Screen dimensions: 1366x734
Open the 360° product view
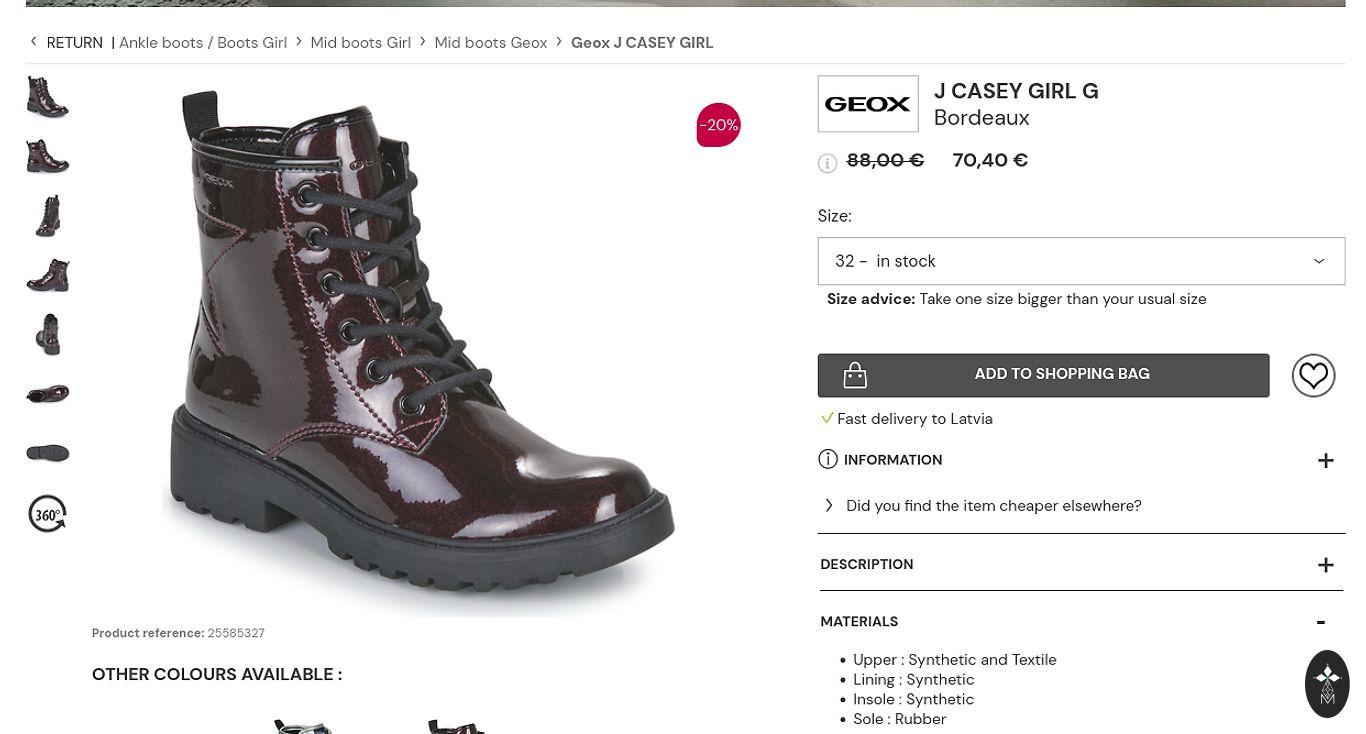point(47,514)
